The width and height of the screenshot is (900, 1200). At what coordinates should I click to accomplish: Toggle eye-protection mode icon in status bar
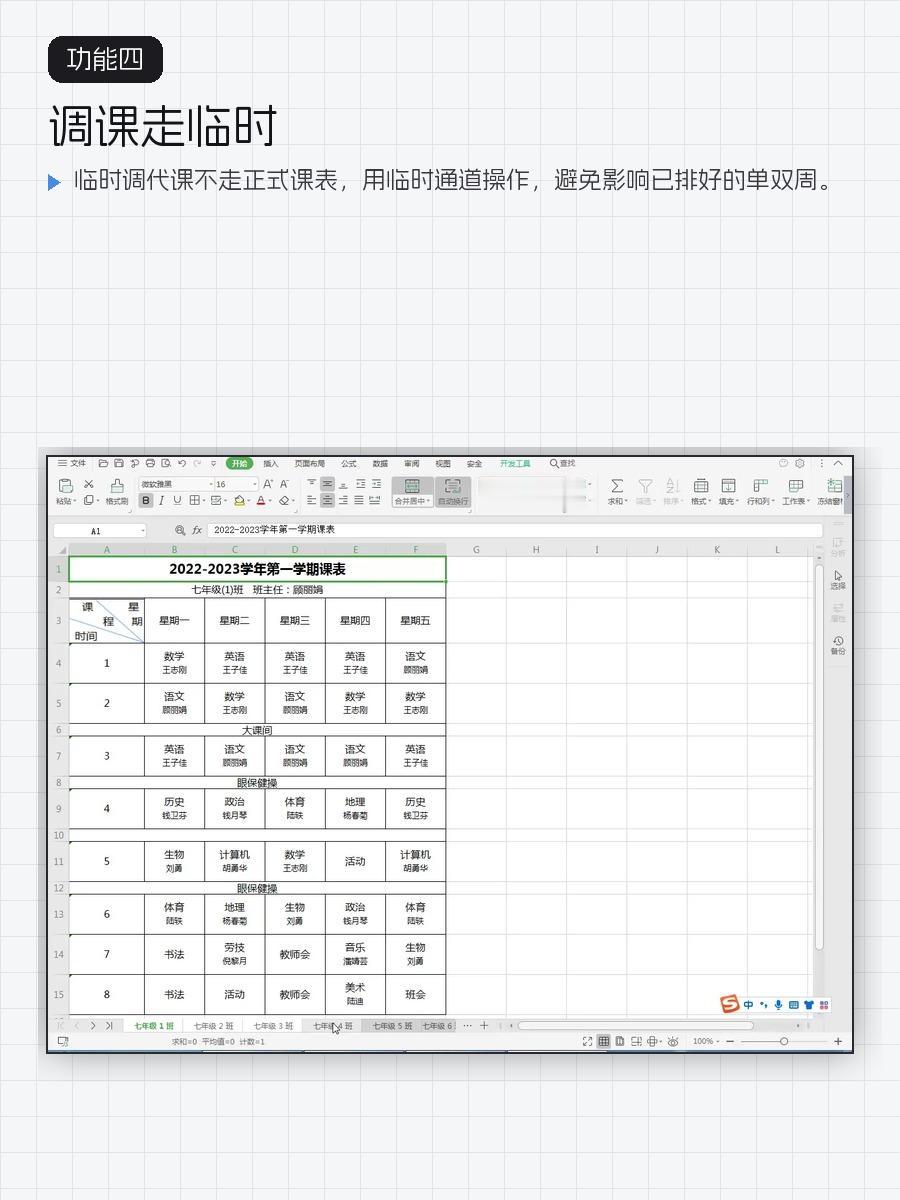pos(673,1041)
